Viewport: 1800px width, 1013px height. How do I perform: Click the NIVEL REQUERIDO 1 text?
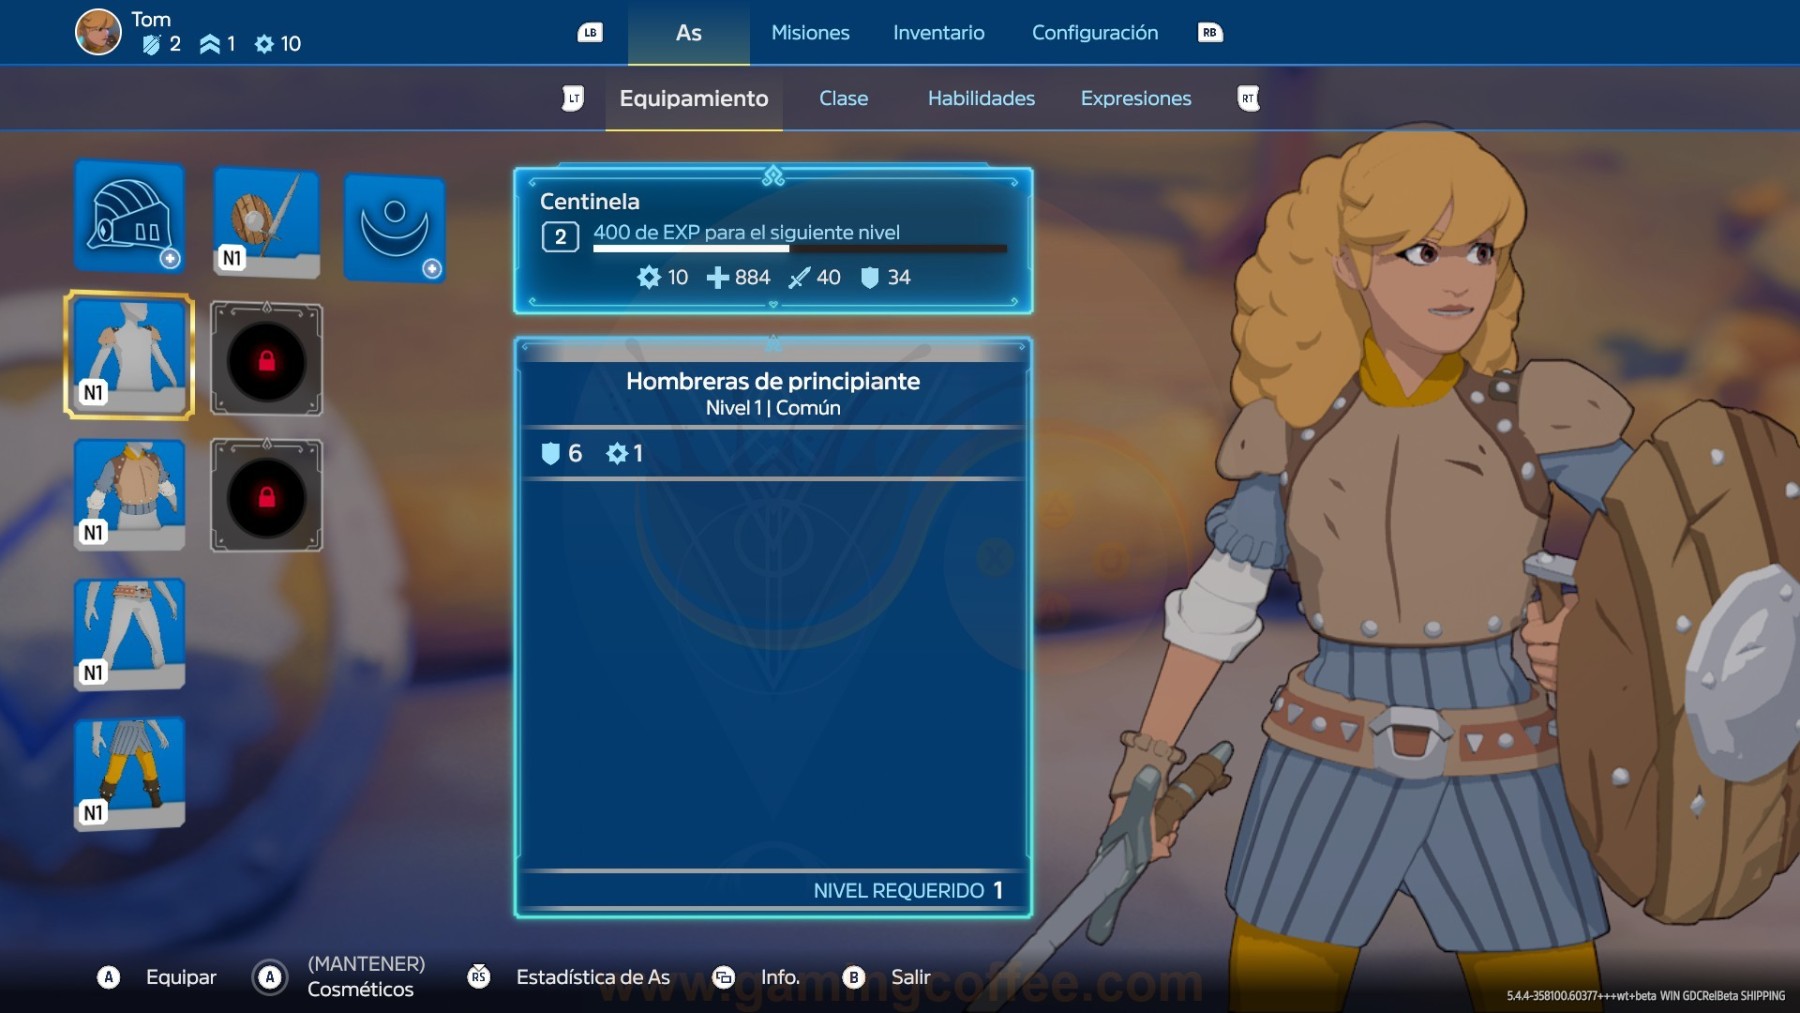pyautogui.click(x=908, y=890)
